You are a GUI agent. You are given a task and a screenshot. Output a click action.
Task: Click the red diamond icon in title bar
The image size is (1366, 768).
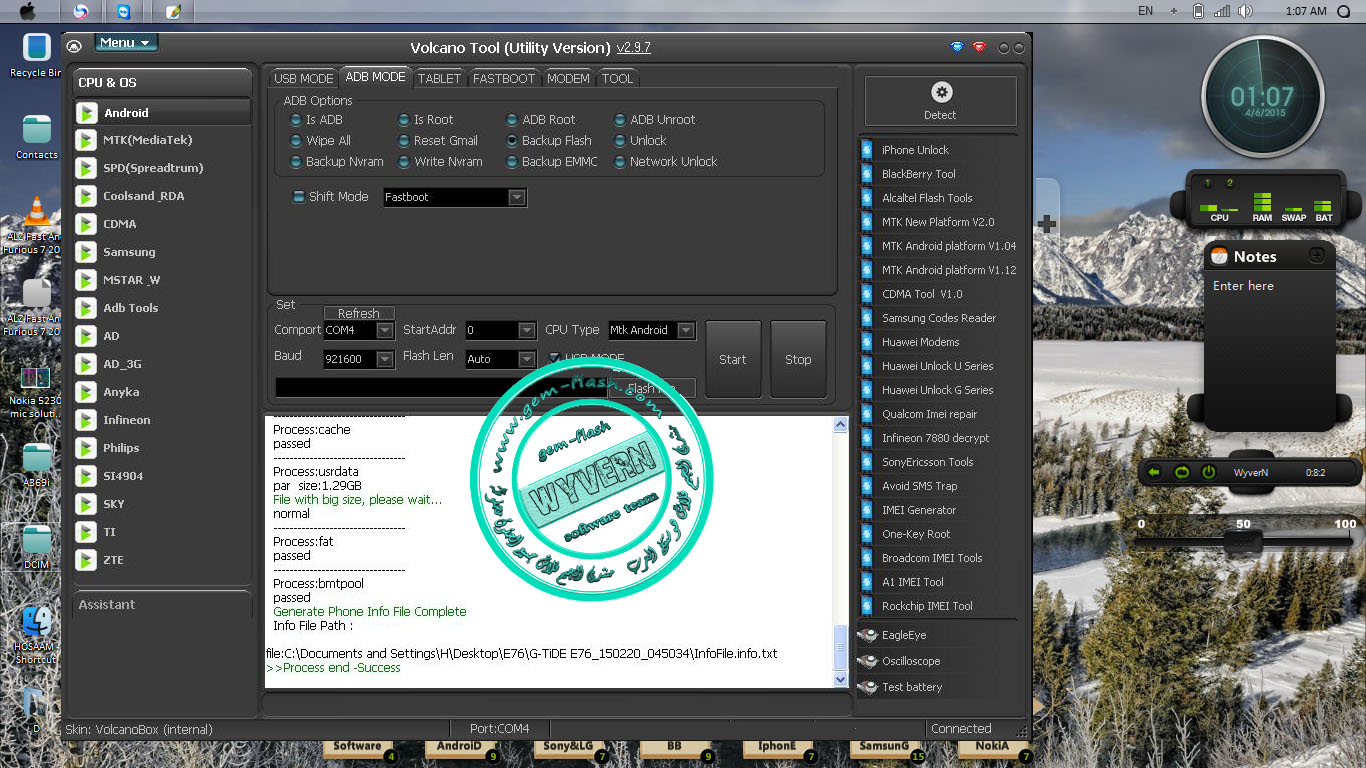pos(979,47)
